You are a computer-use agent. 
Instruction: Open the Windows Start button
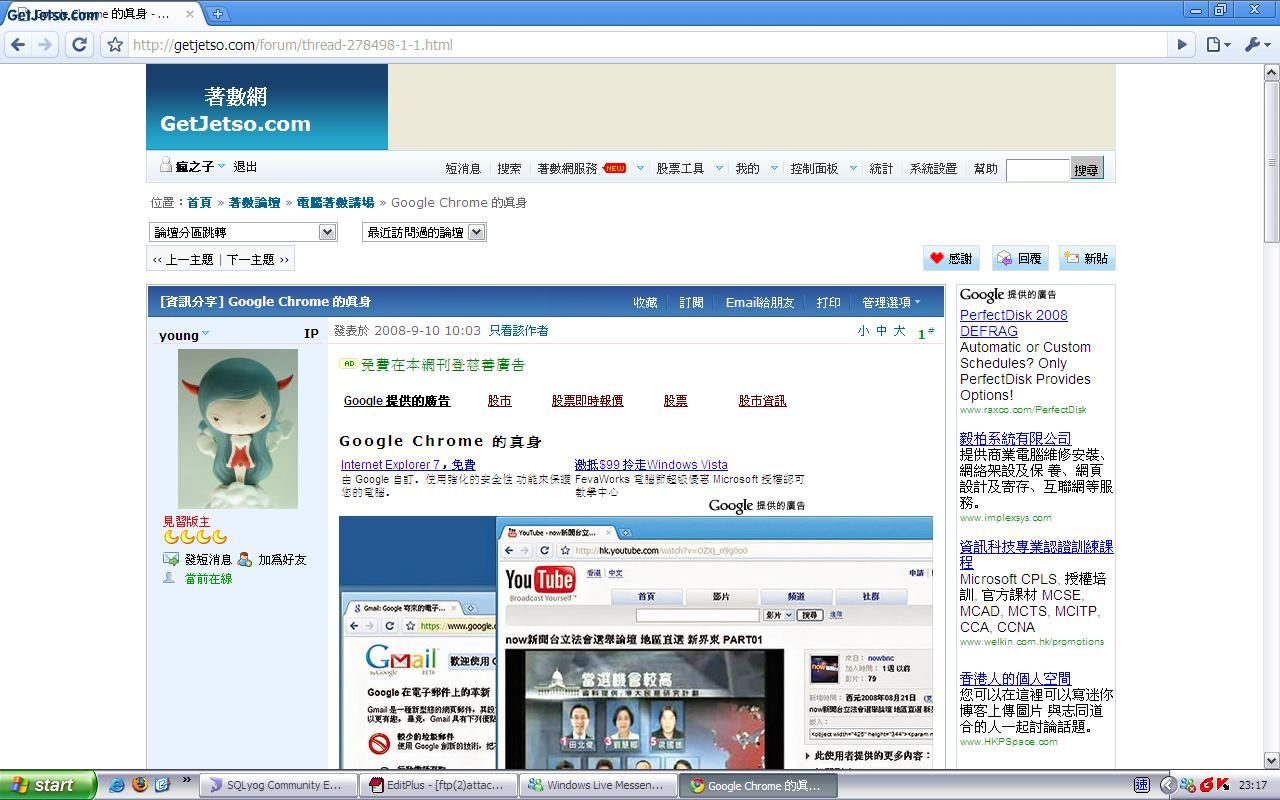click(x=48, y=785)
